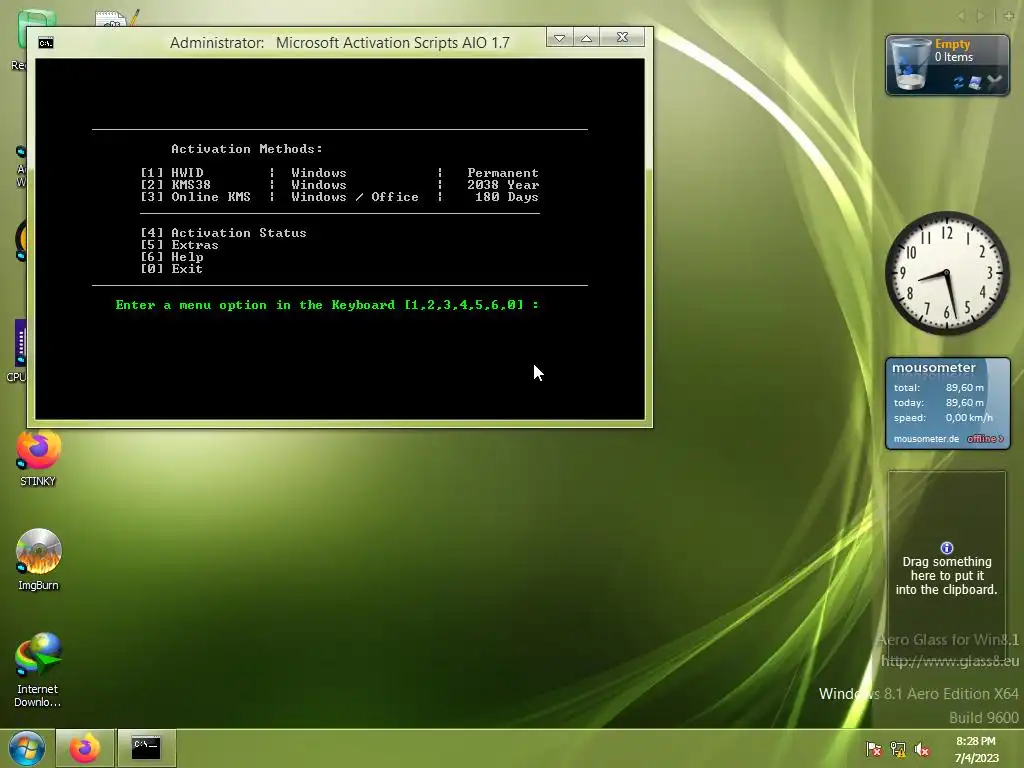Screen dimensions: 1024x768
Task: Click the gadget sidebar plus icon
Action: pos(1009,16)
